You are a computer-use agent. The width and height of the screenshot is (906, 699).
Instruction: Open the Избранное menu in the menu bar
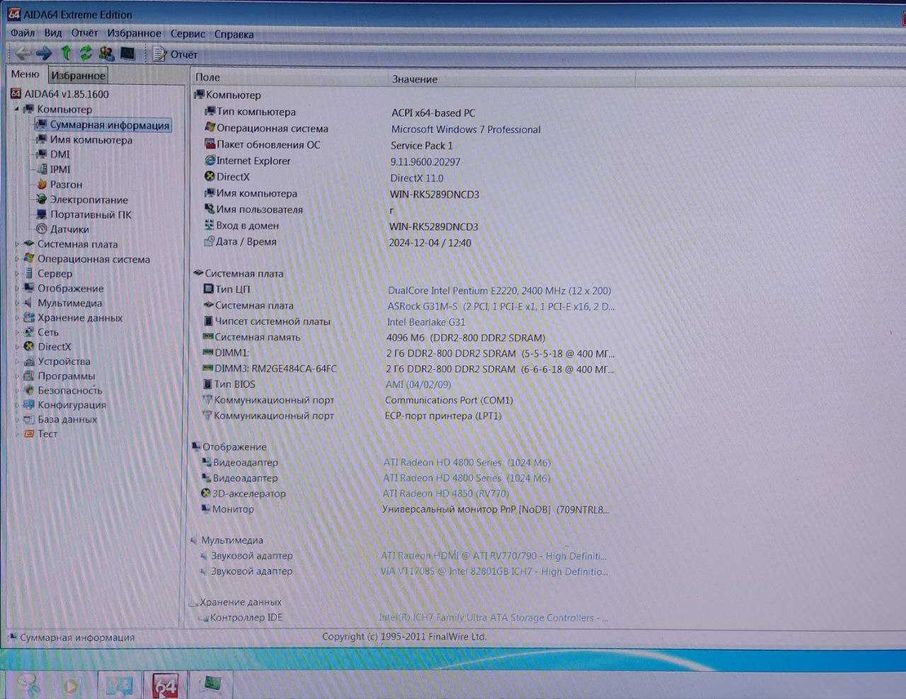pos(134,34)
